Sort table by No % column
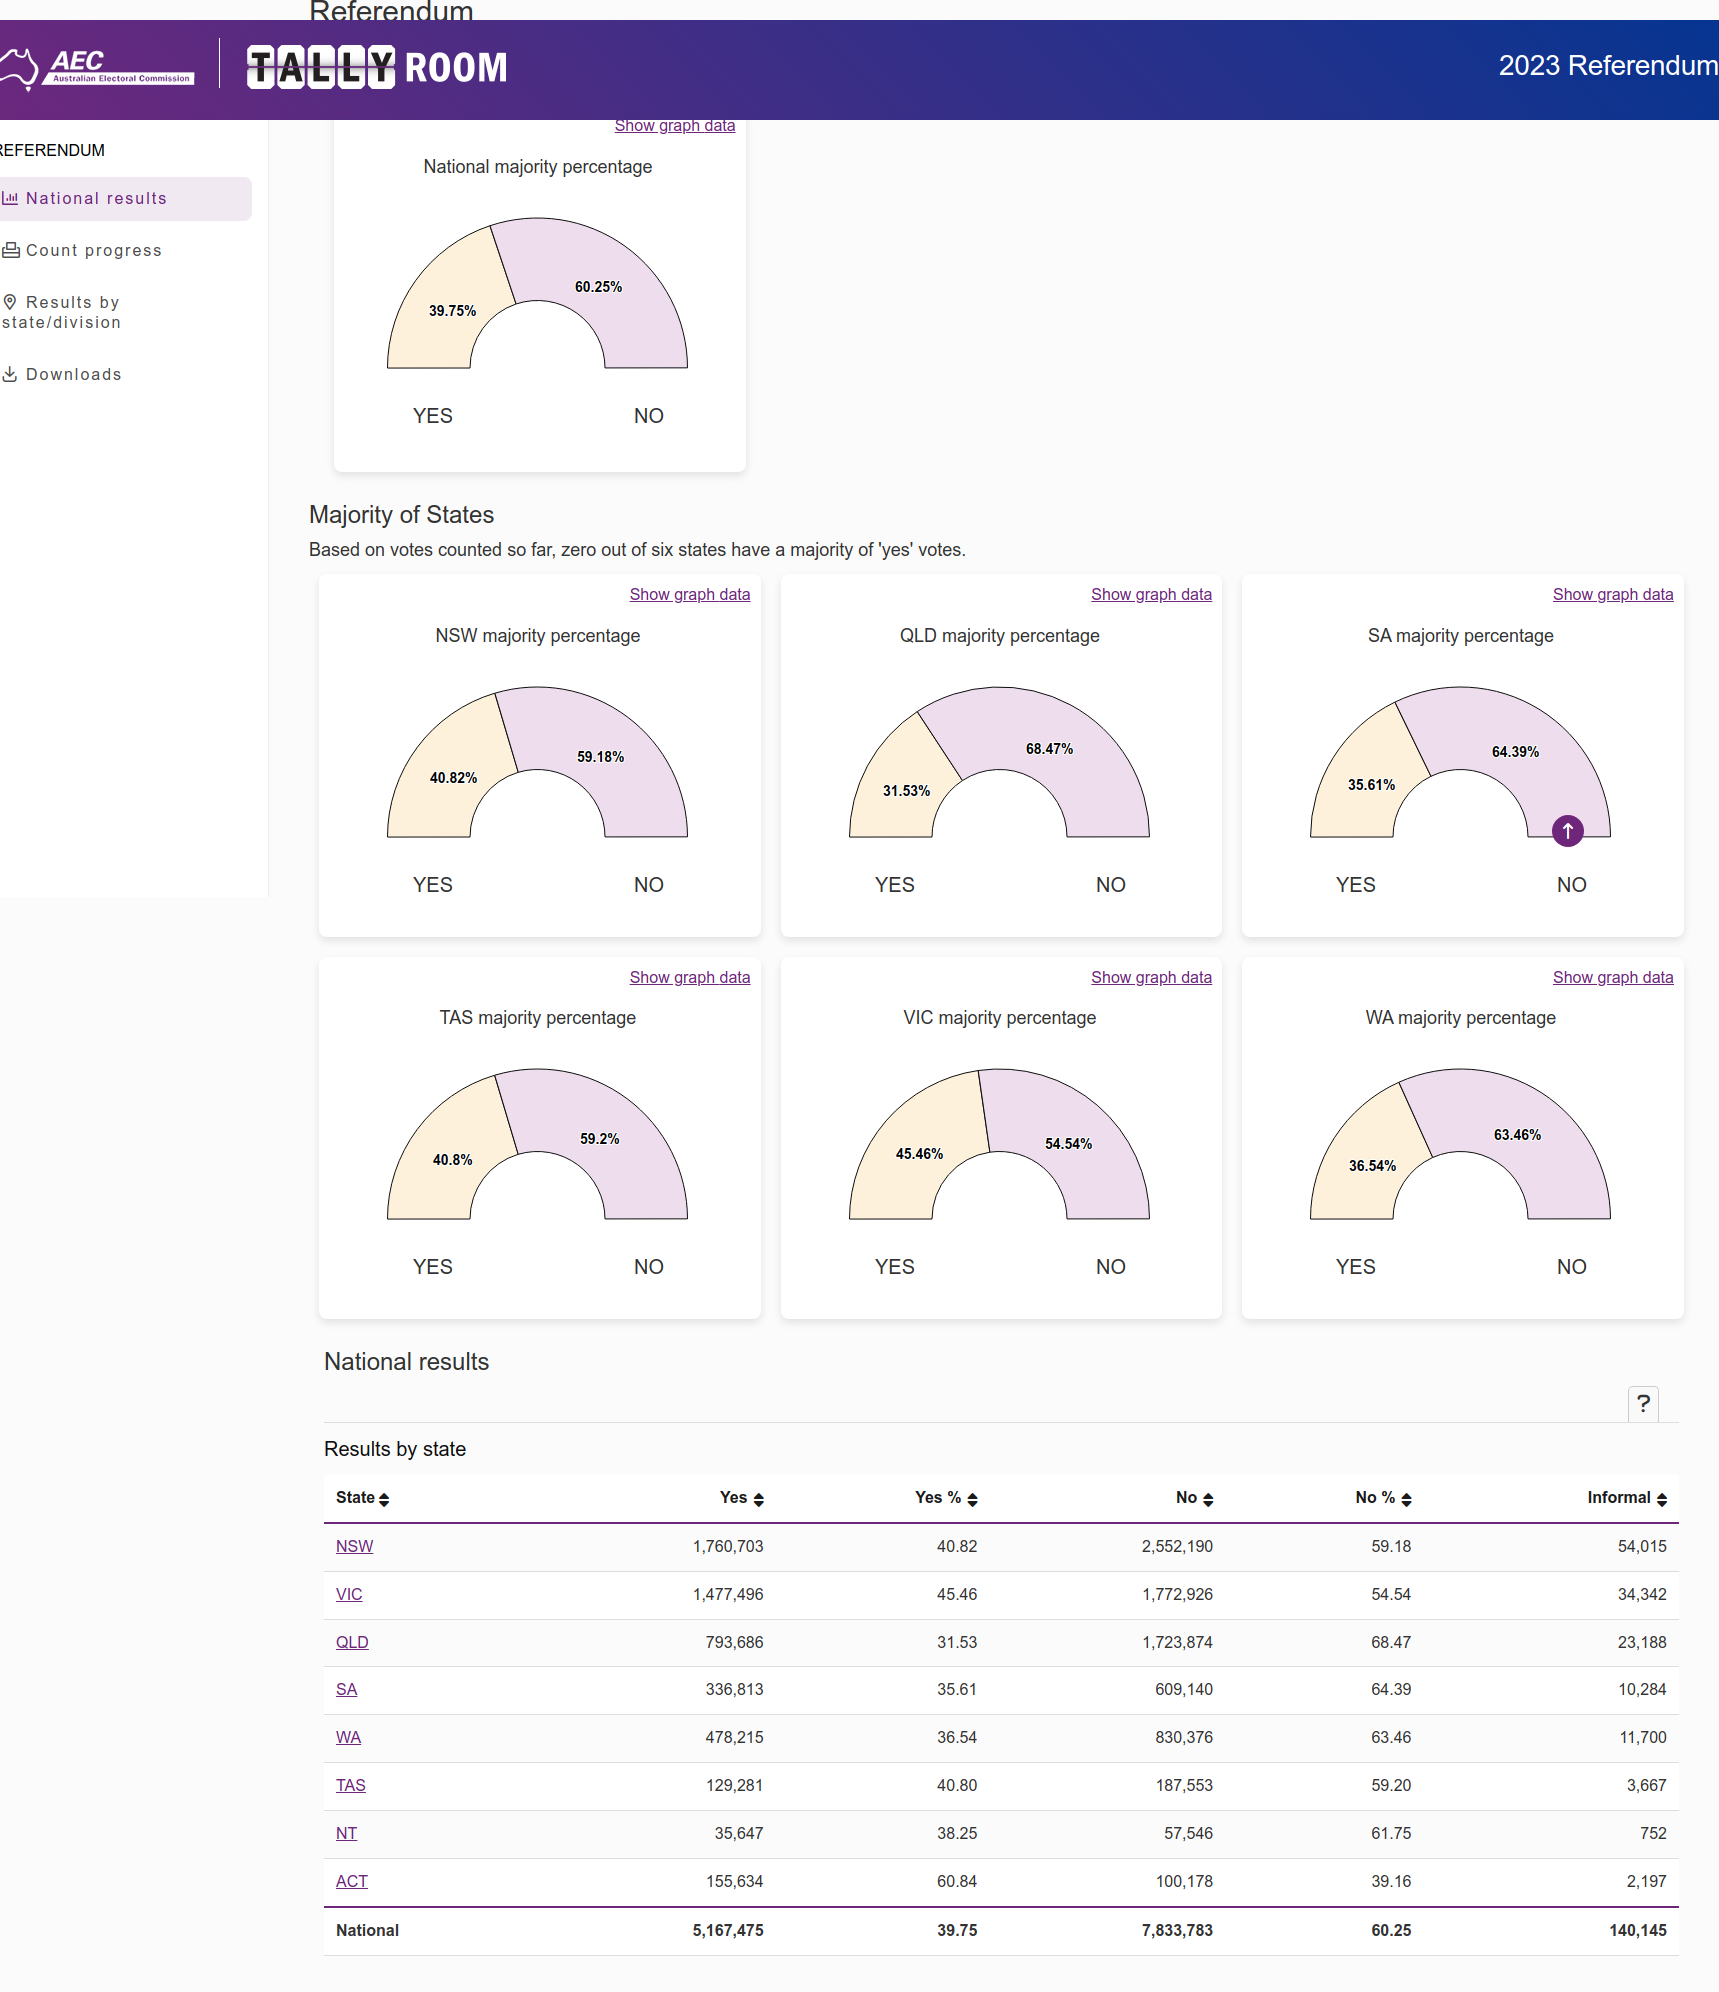Image resolution: width=1719 pixels, height=1992 pixels. tap(1383, 1498)
